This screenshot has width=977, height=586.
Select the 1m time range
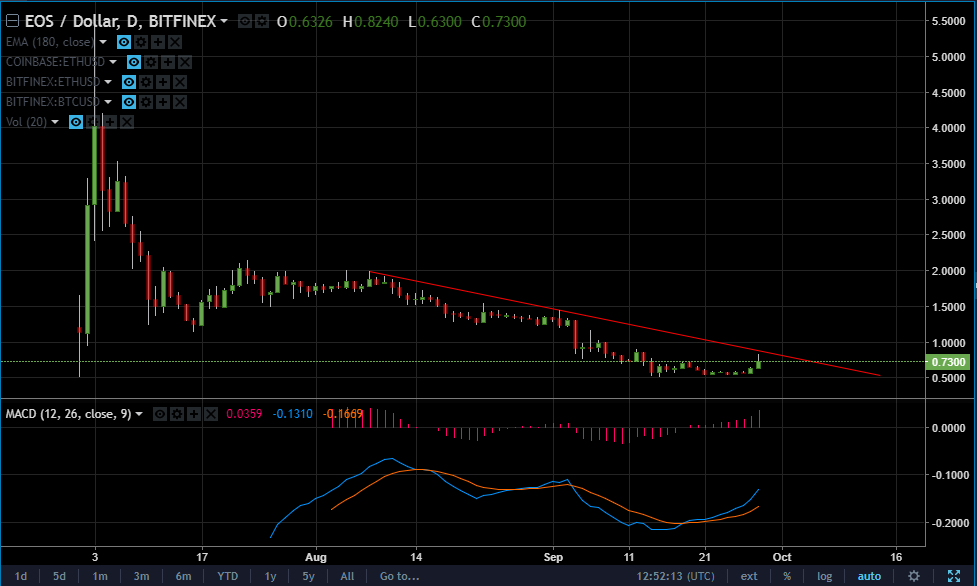[100, 576]
